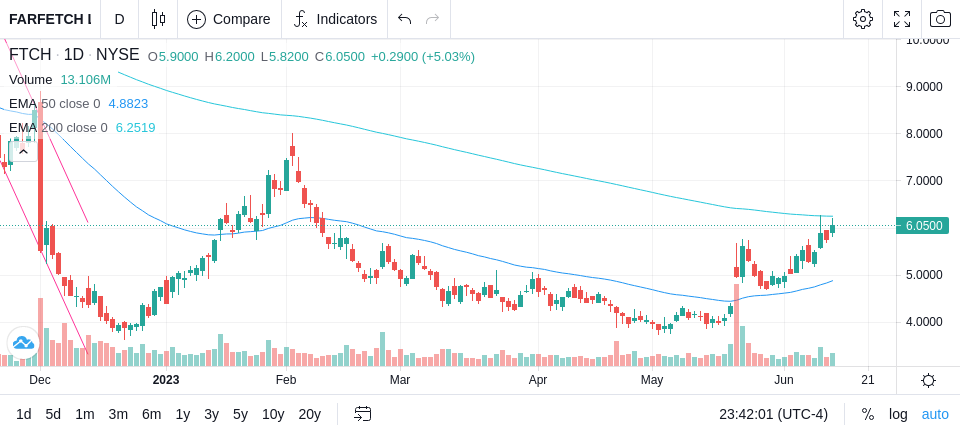Select the 10y time range
The image size is (960, 433).
(x=273, y=415)
